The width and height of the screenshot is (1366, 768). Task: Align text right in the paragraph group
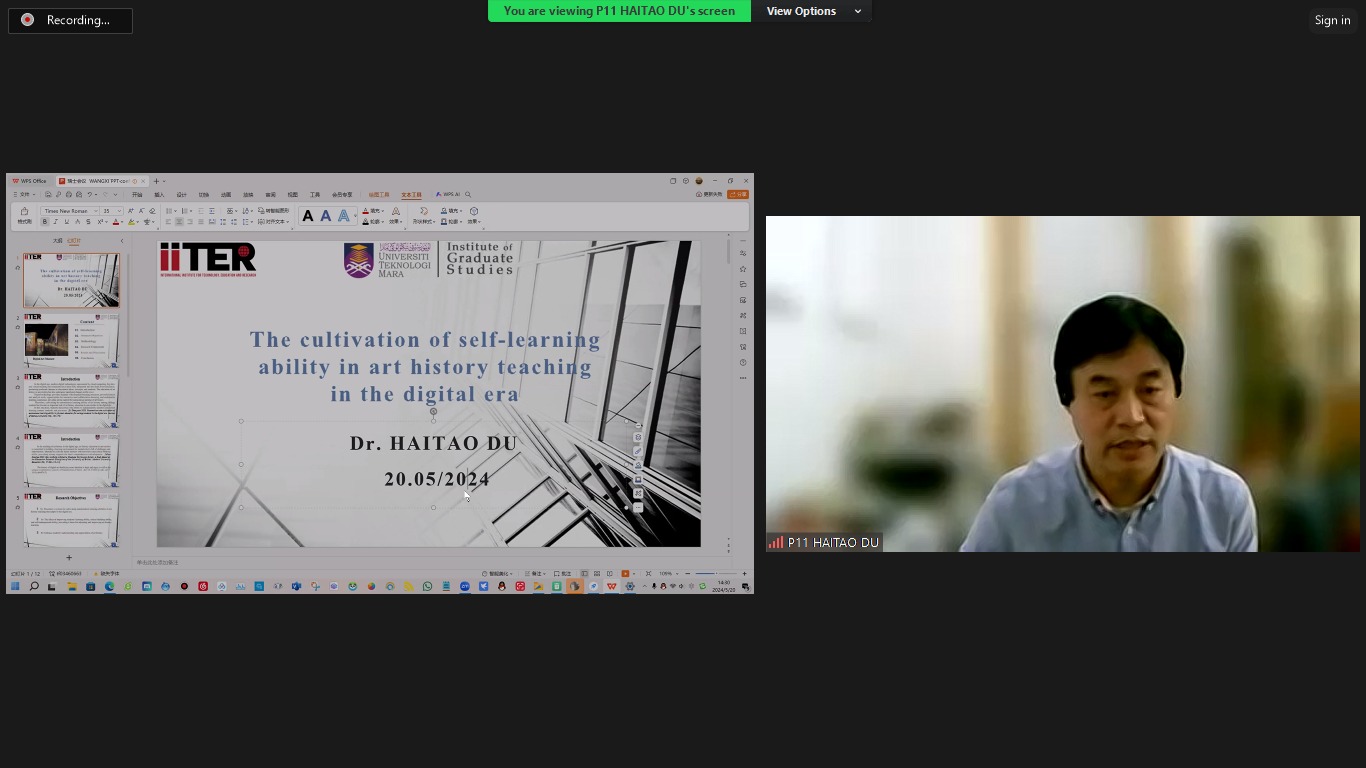pos(190,222)
